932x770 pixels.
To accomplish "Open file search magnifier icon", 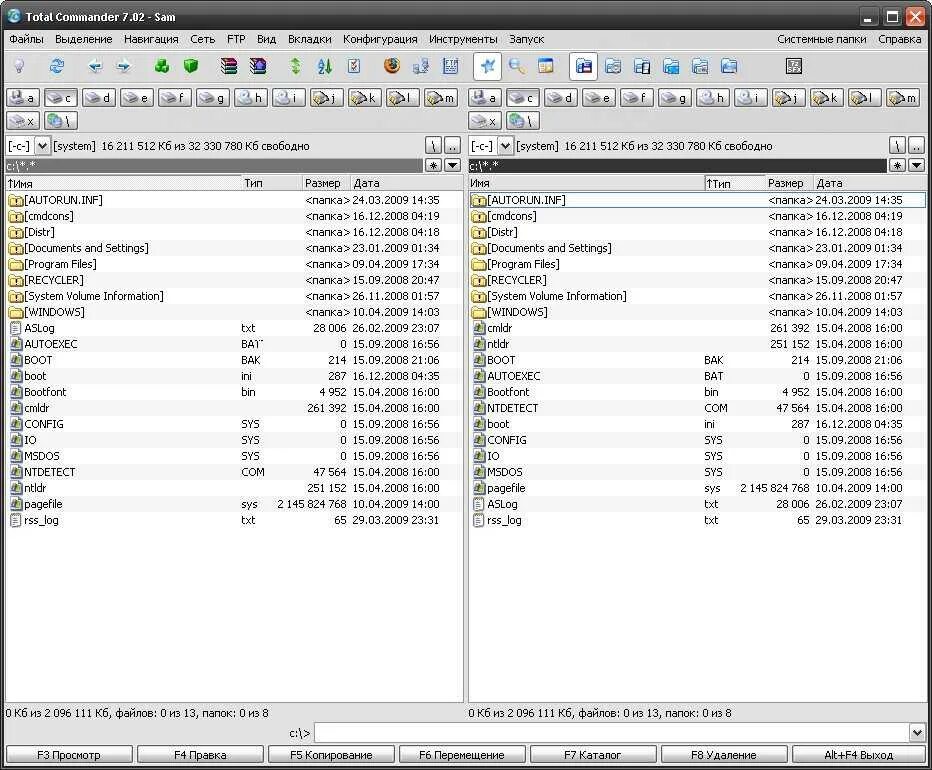I will (x=517, y=66).
